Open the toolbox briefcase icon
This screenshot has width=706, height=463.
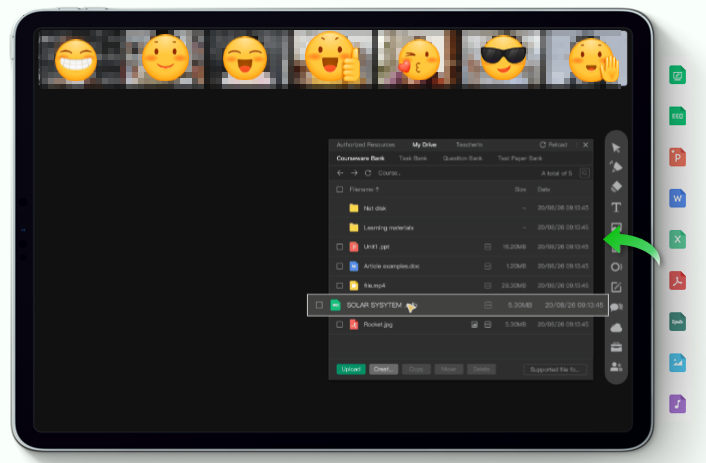coord(616,347)
